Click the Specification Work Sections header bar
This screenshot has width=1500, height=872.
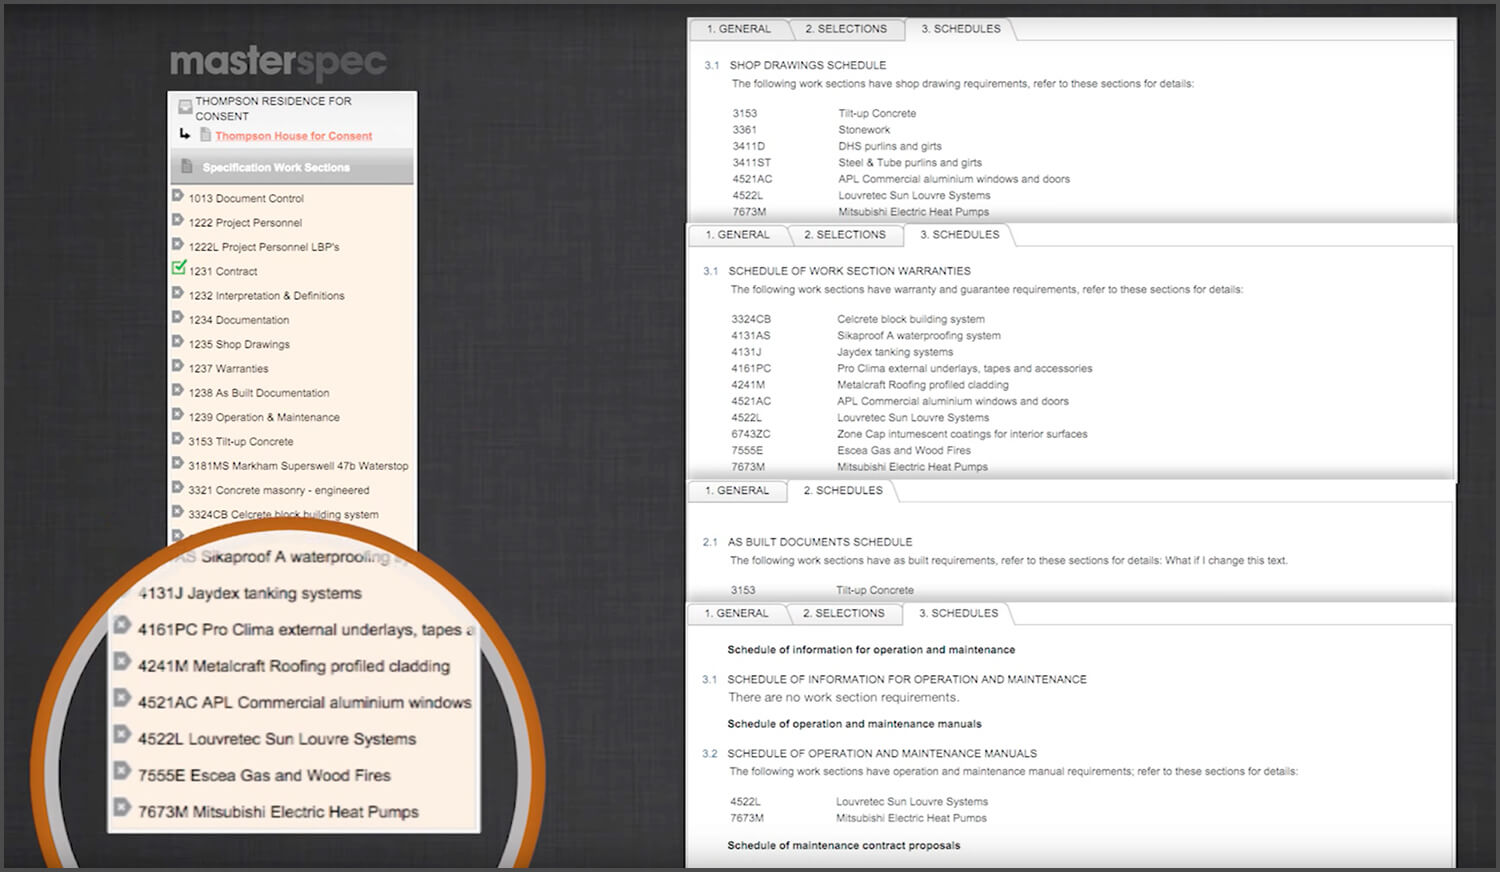(x=290, y=167)
